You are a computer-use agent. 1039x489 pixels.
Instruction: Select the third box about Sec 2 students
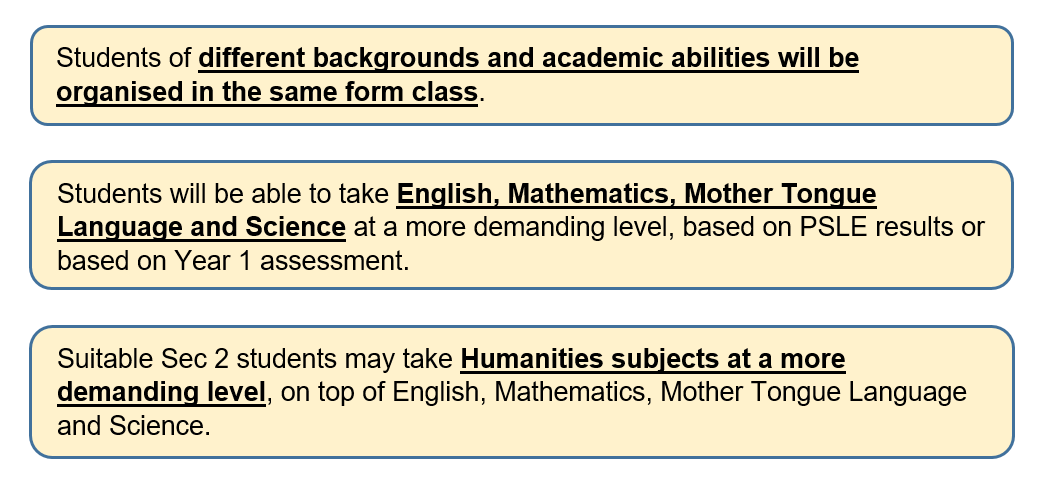(x=521, y=392)
